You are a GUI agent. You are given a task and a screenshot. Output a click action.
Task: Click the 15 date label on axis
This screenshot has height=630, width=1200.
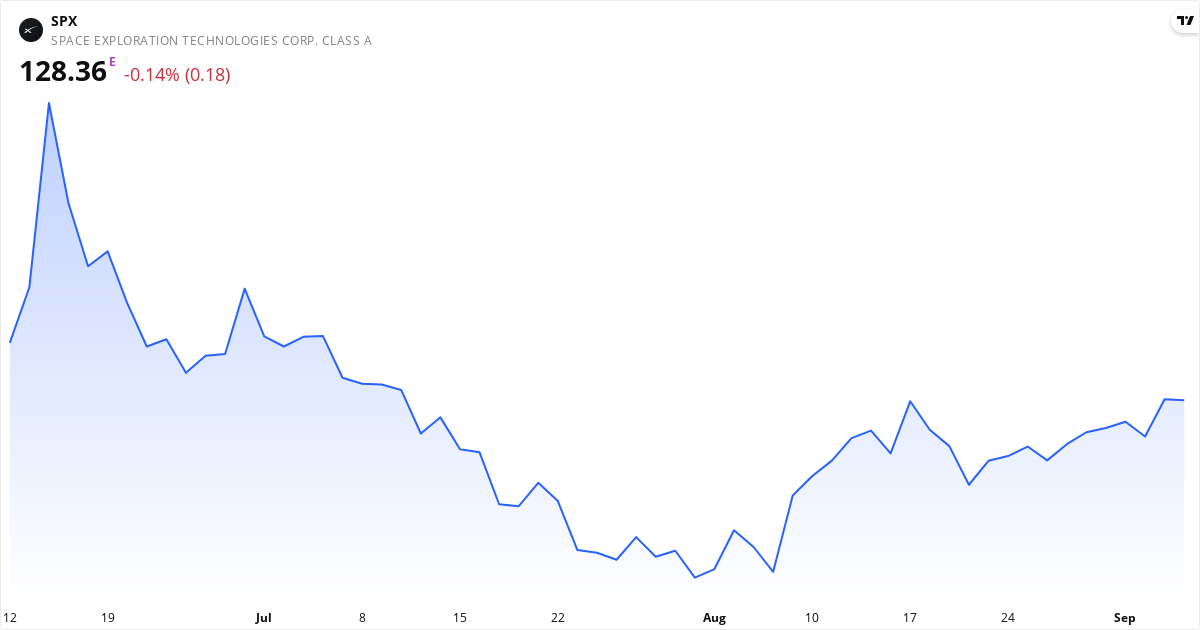(460, 618)
